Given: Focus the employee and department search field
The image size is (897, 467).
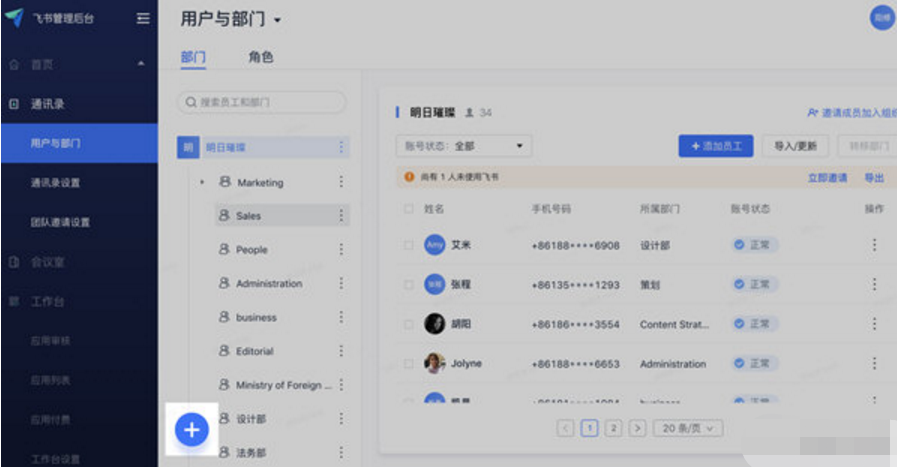Looking at the screenshot, I should point(262,102).
